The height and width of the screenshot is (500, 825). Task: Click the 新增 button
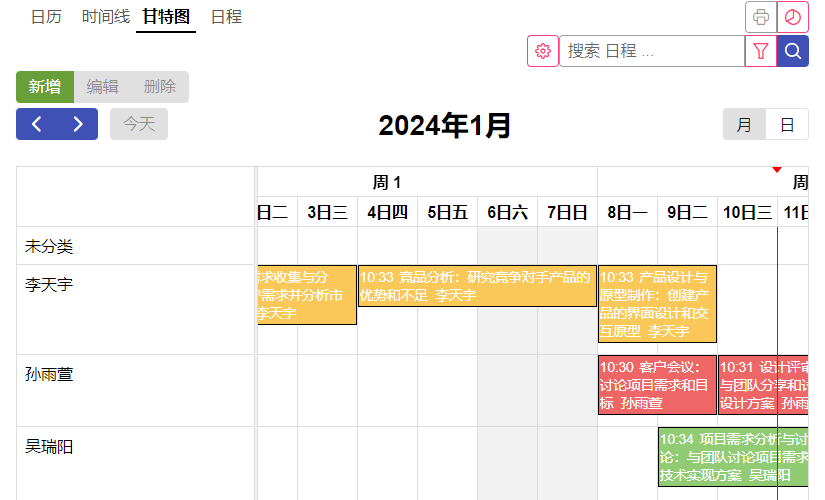(45, 87)
